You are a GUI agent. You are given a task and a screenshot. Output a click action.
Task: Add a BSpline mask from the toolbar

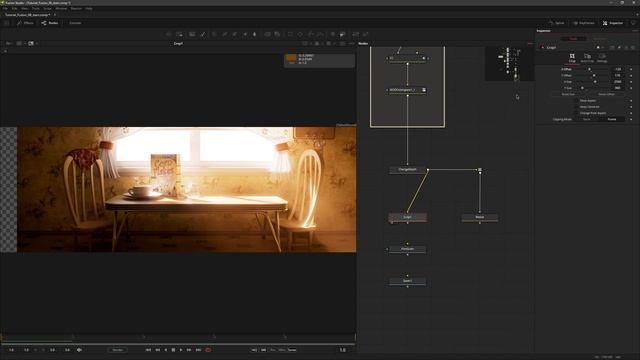320,34
